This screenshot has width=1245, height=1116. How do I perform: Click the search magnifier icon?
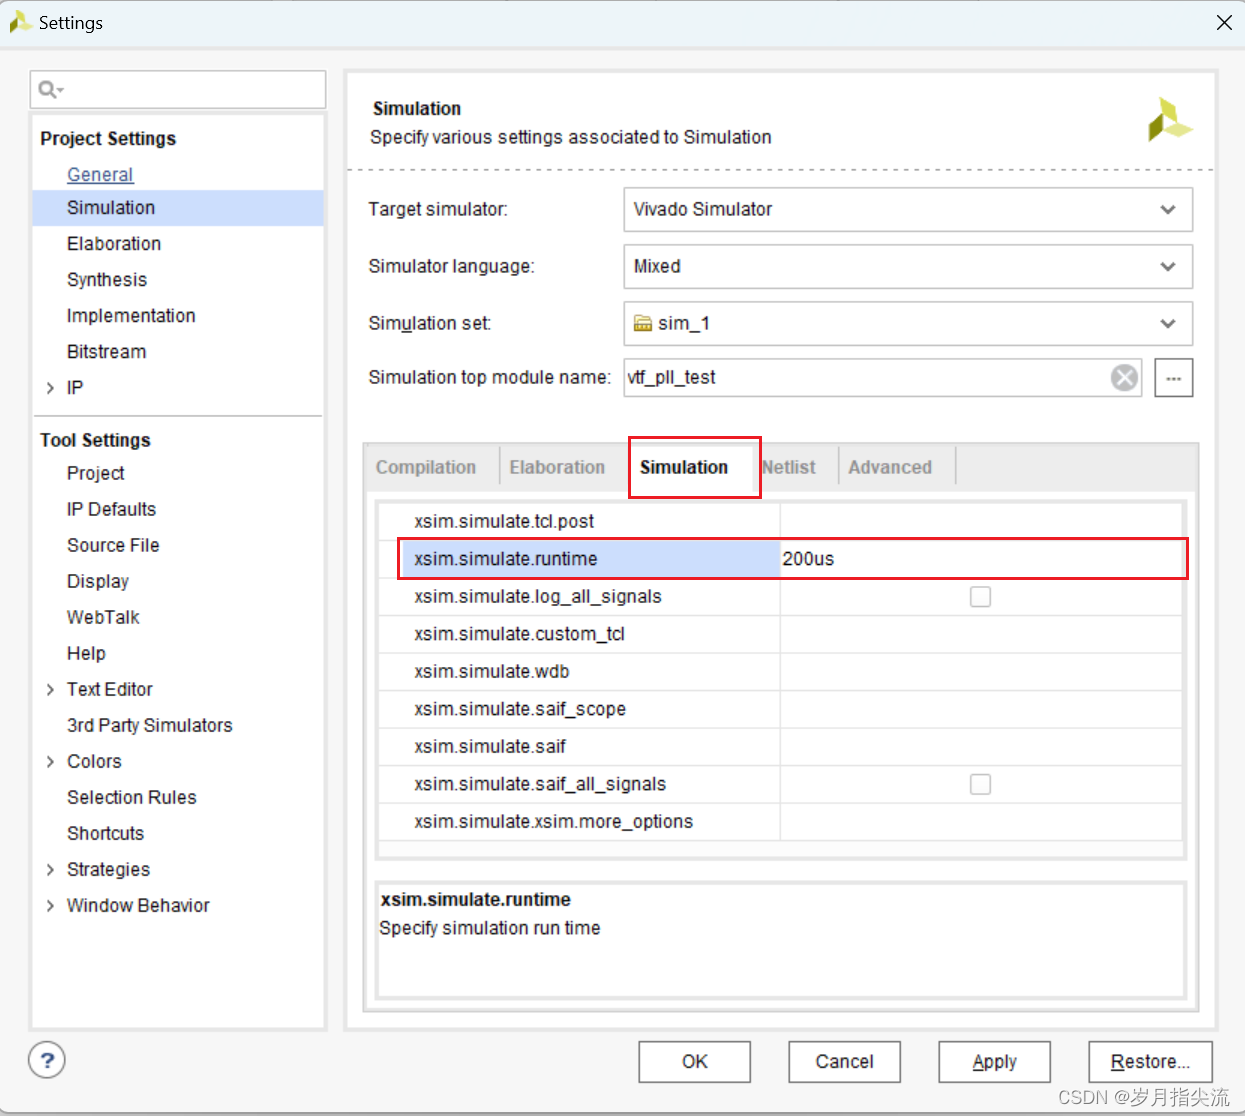pos(49,90)
